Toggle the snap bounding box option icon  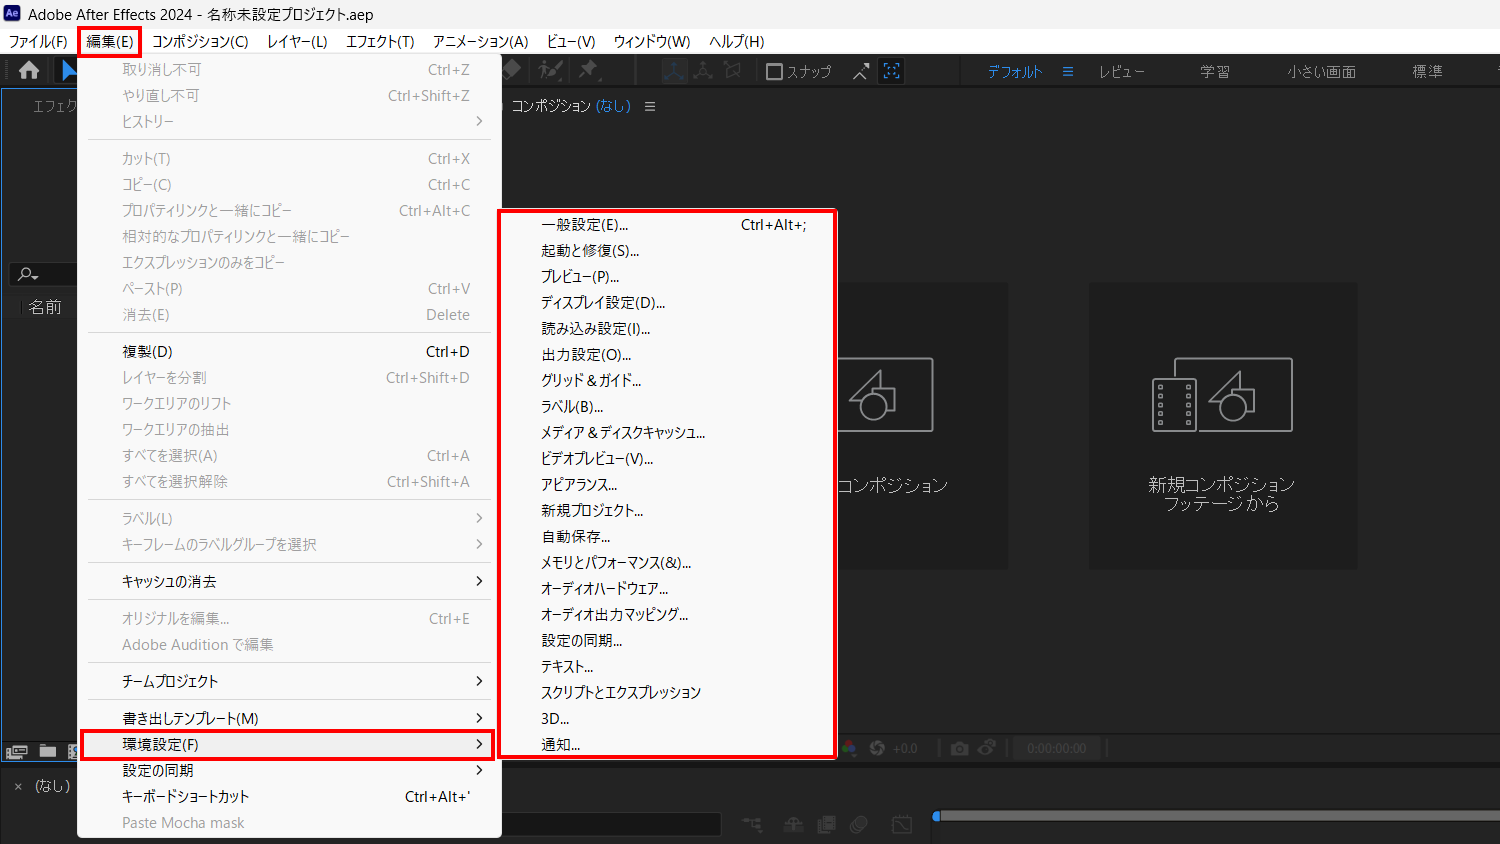(892, 71)
